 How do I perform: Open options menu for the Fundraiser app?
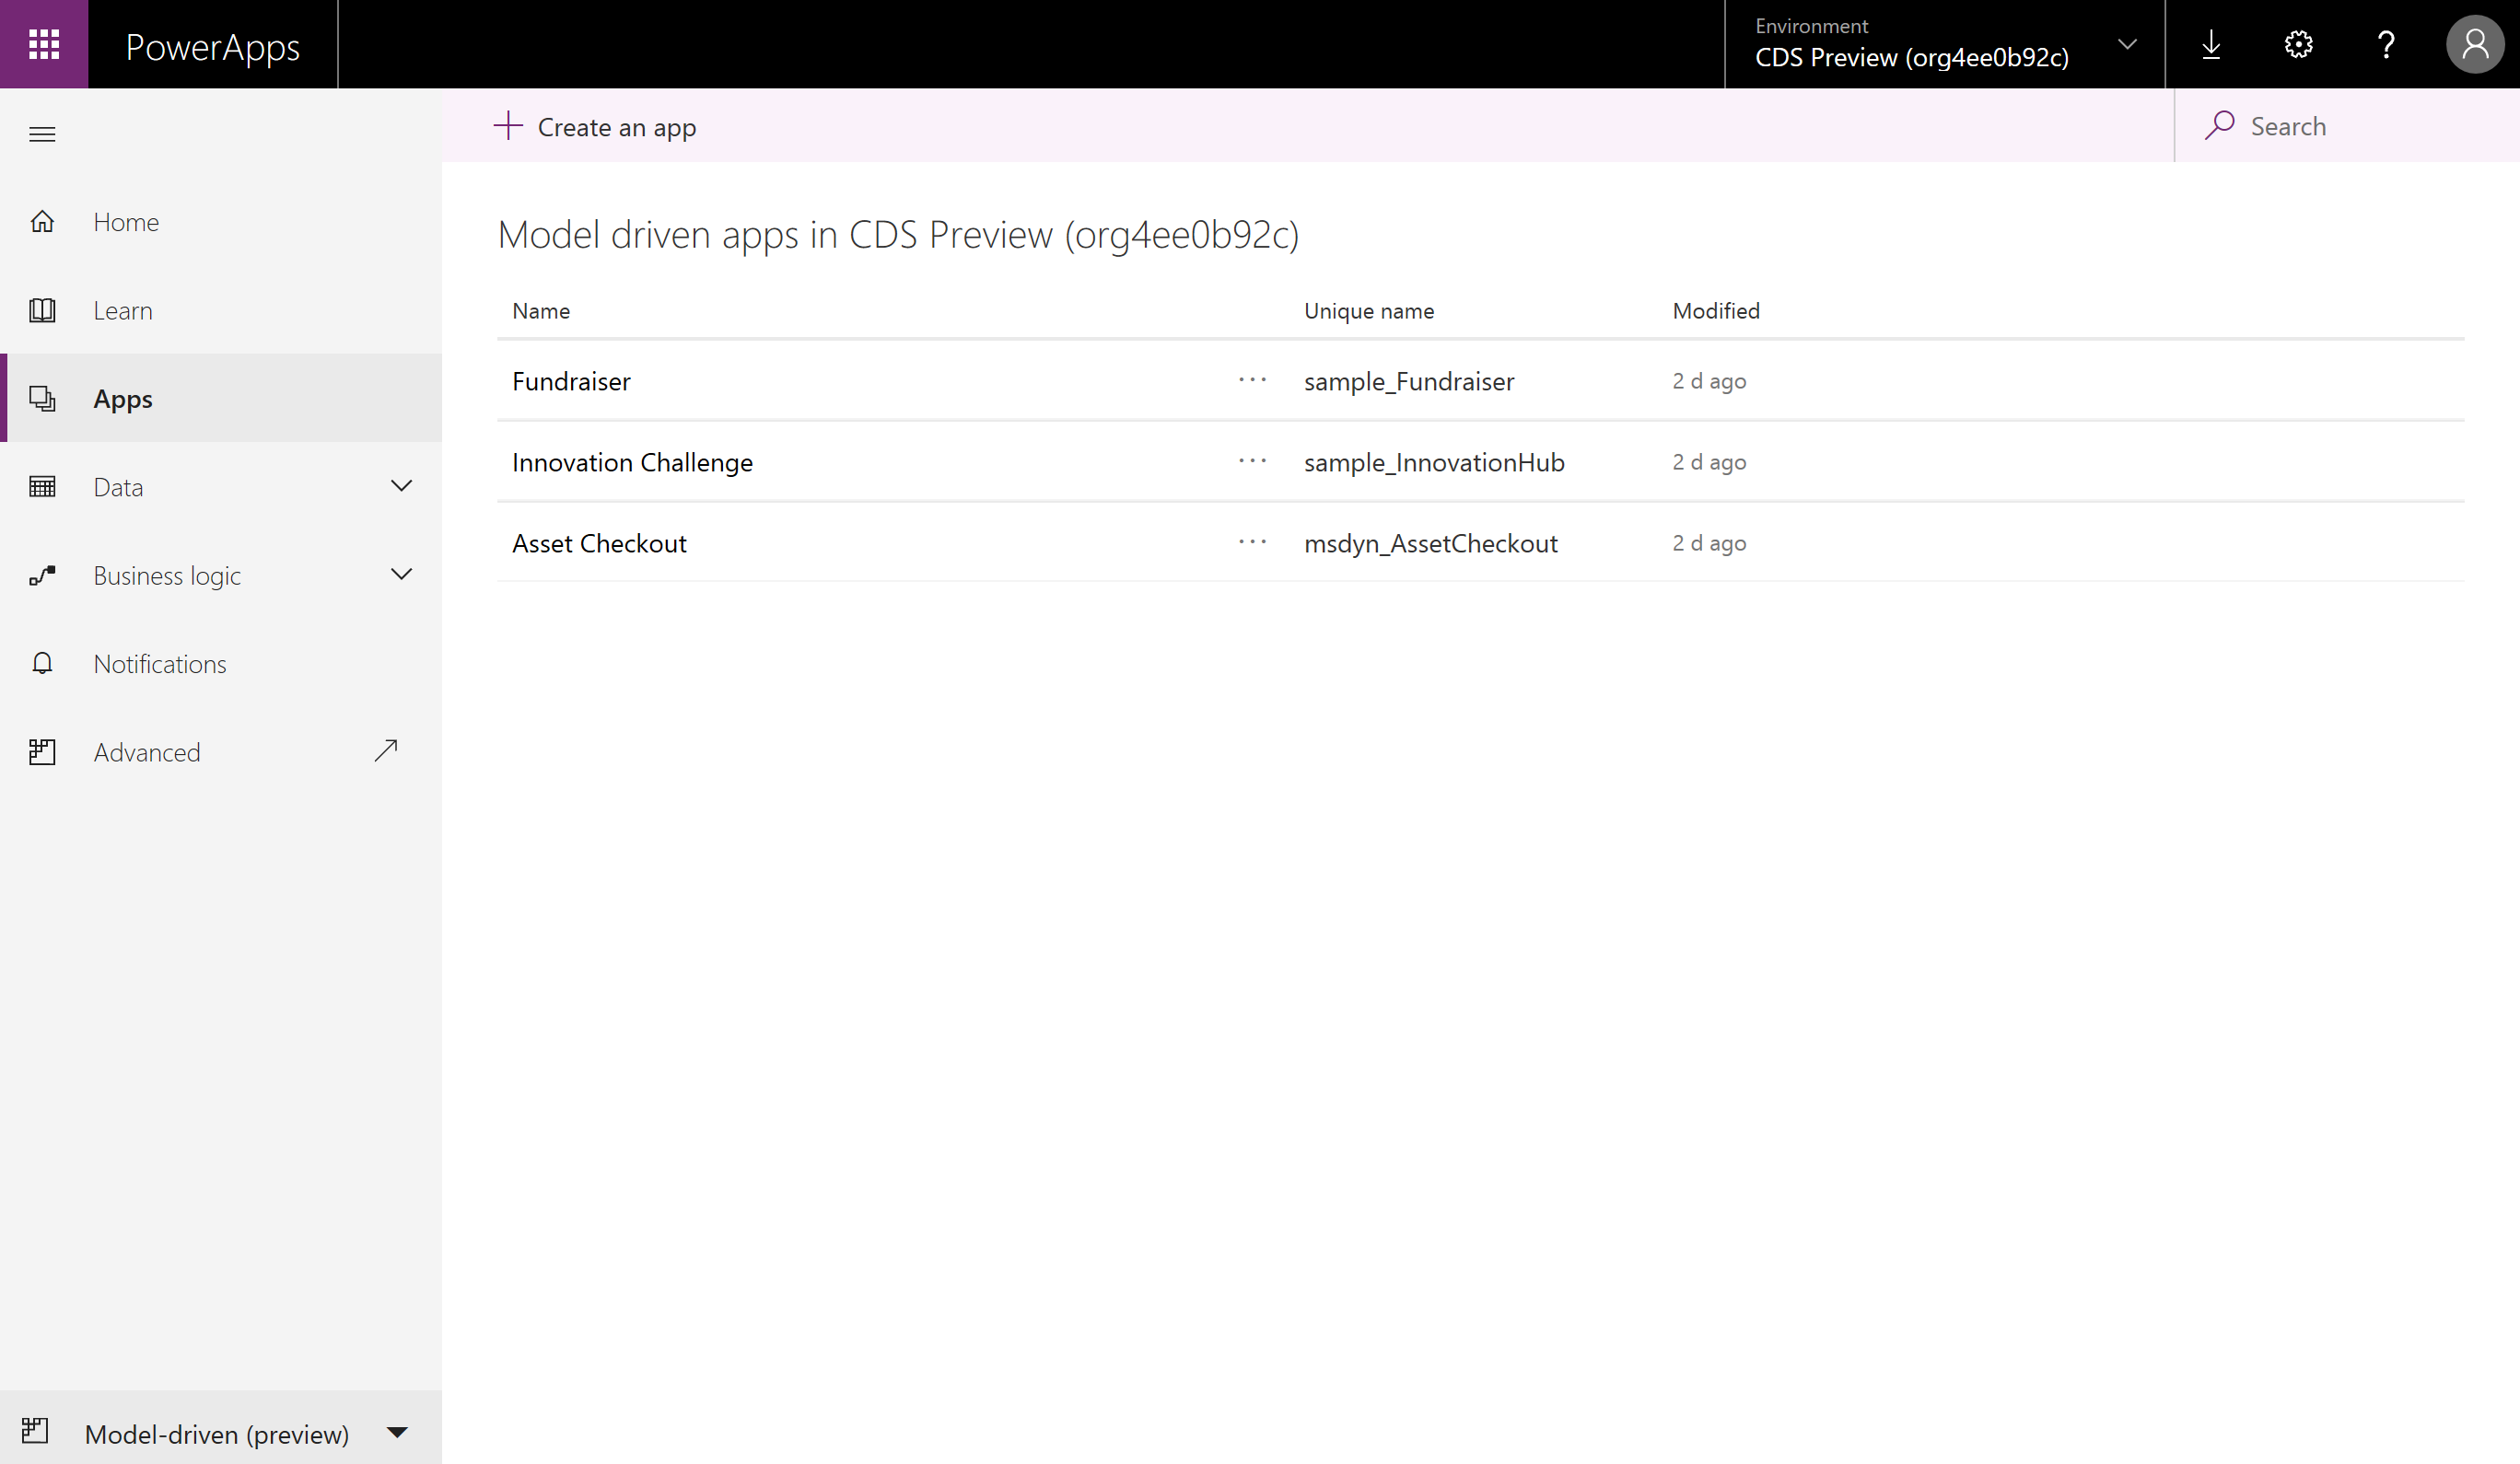pos(1251,381)
